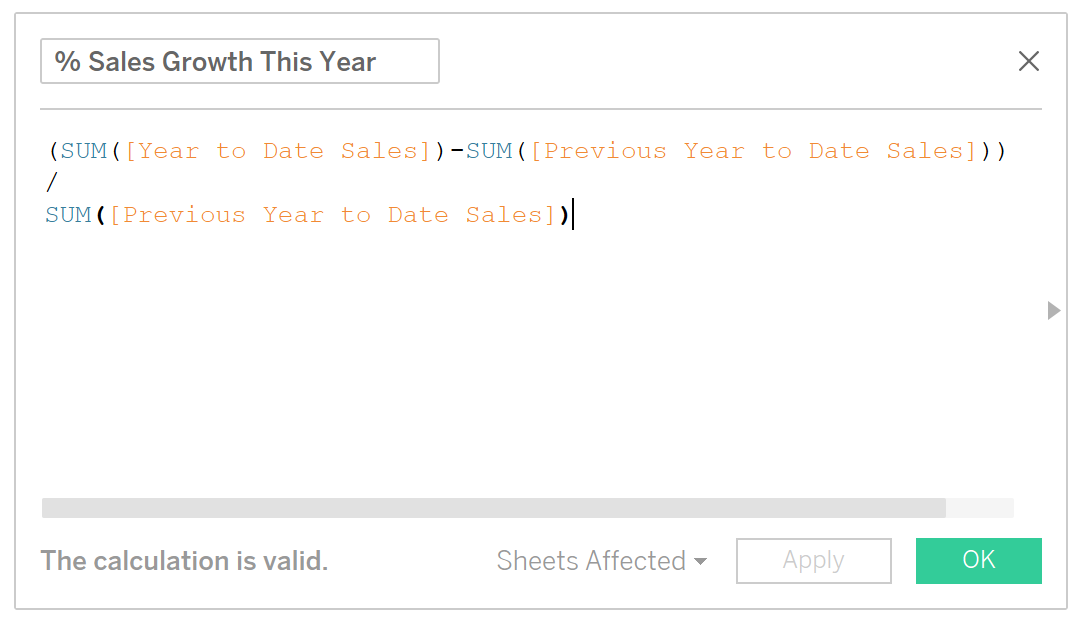Image resolution: width=1082 pixels, height=623 pixels.
Task: Select [Previous Year to Date Sales] on first line
Action: tap(754, 150)
